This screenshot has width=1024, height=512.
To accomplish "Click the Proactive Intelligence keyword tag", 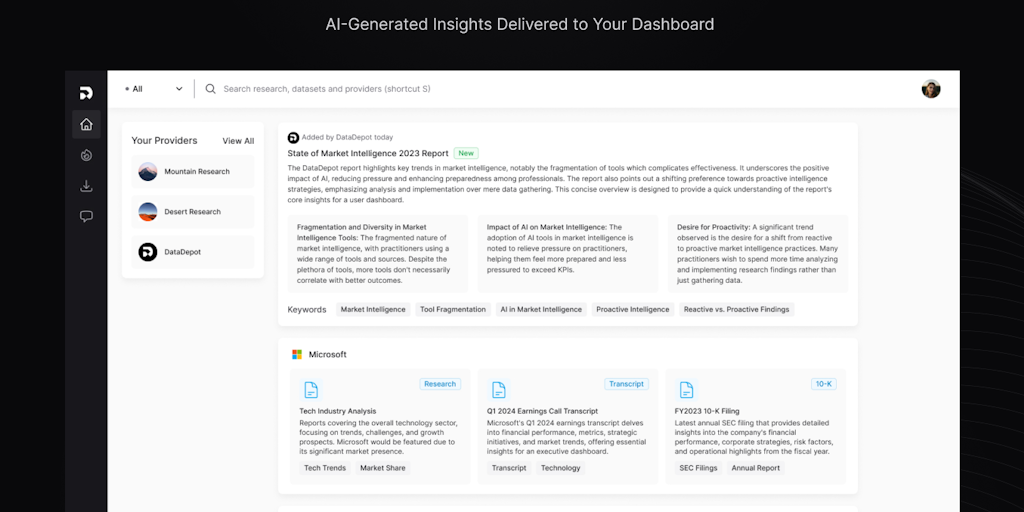I will (x=632, y=309).
